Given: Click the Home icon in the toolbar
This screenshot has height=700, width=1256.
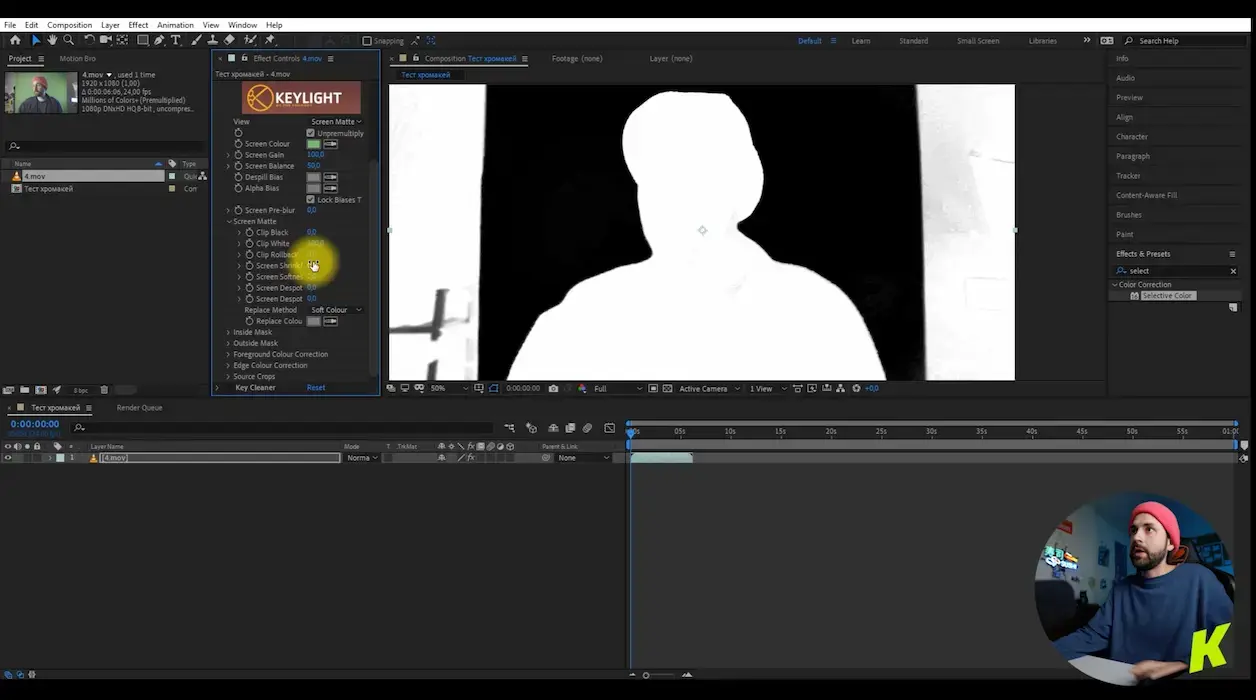Looking at the screenshot, I should click(15, 40).
